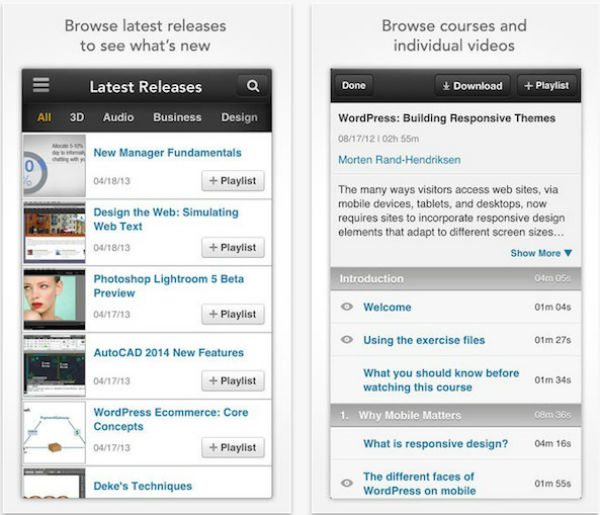
Task: Expand description with Show More
Action: [x=541, y=253]
